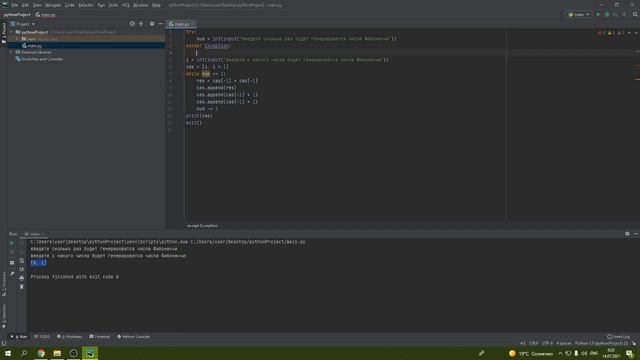Click expand all icon in Project panel header
Image resolution: width=640 pixels, height=360 pixels.
coord(141,24)
